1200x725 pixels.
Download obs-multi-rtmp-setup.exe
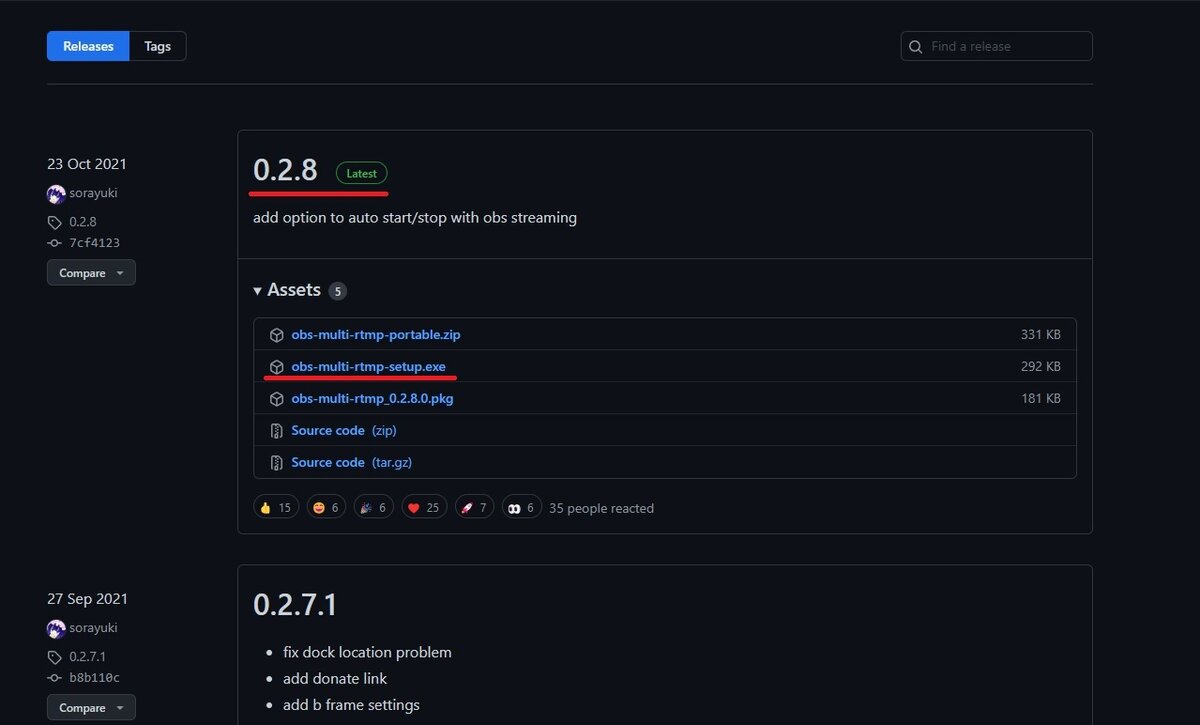tap(368, 367)
